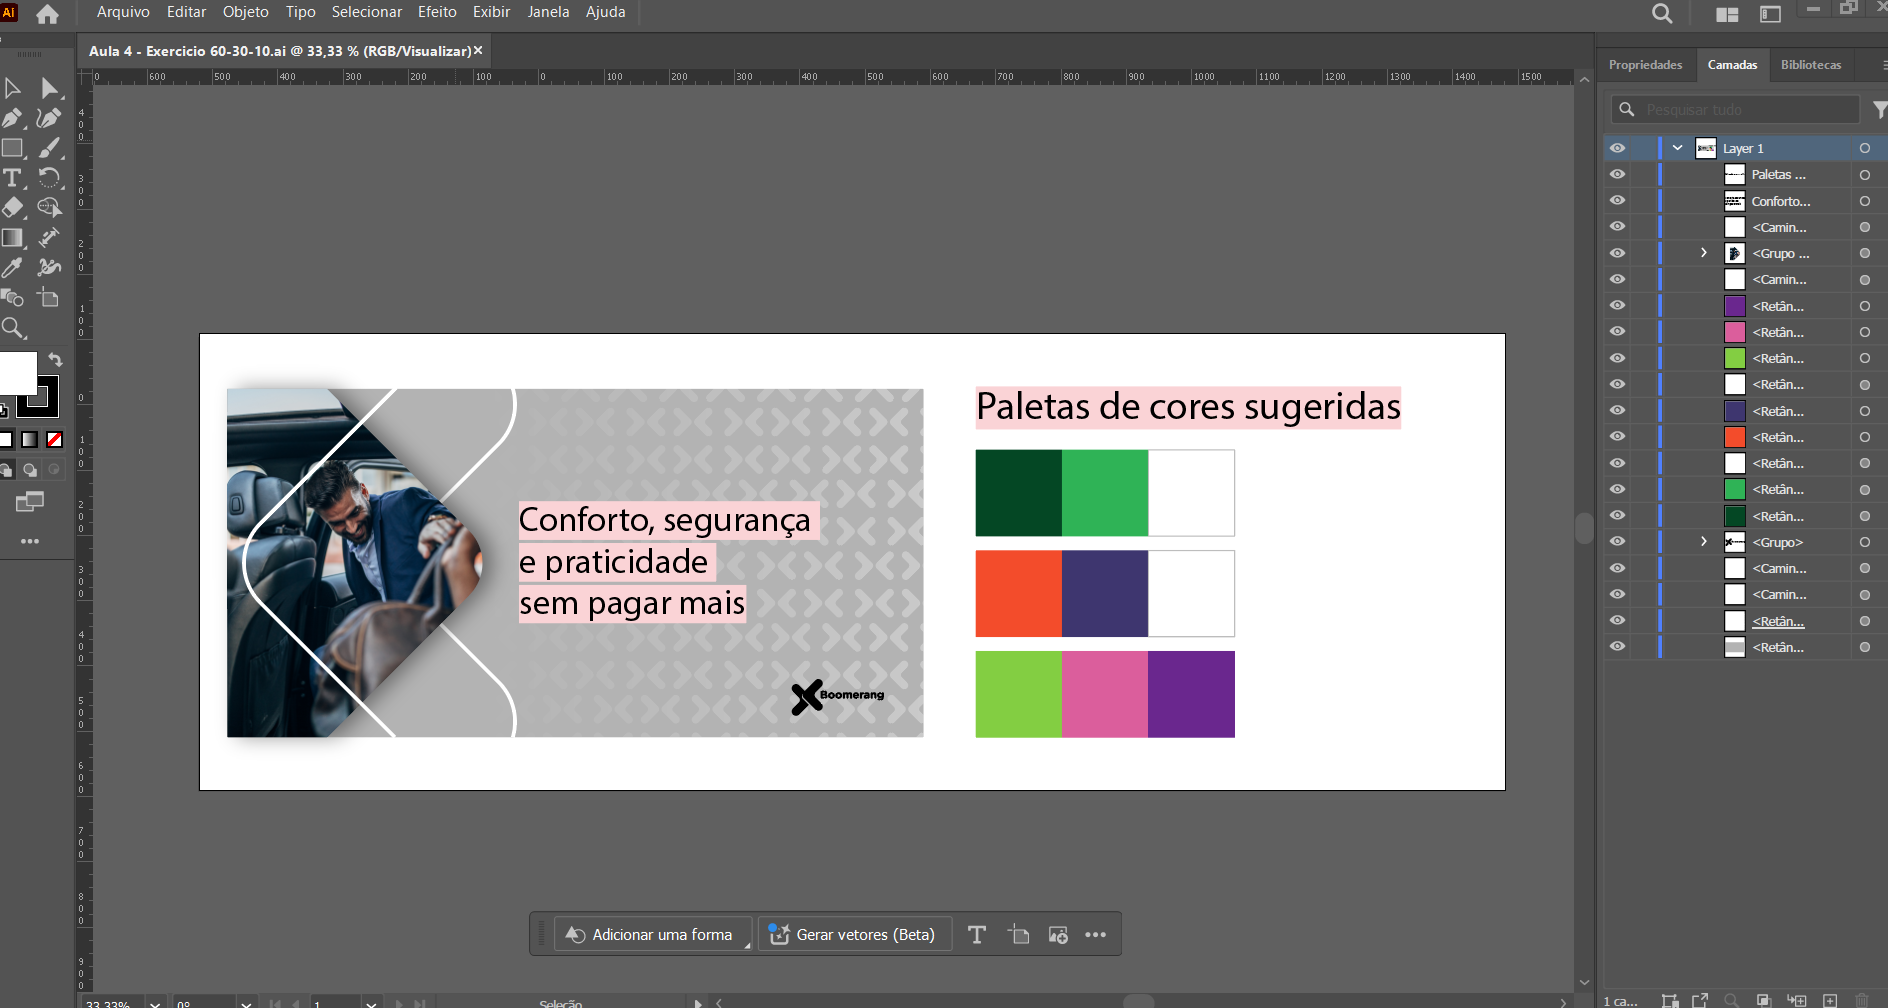Pick the Puppet Warp tool
1888x1008 pixels.
coord(49,268)
